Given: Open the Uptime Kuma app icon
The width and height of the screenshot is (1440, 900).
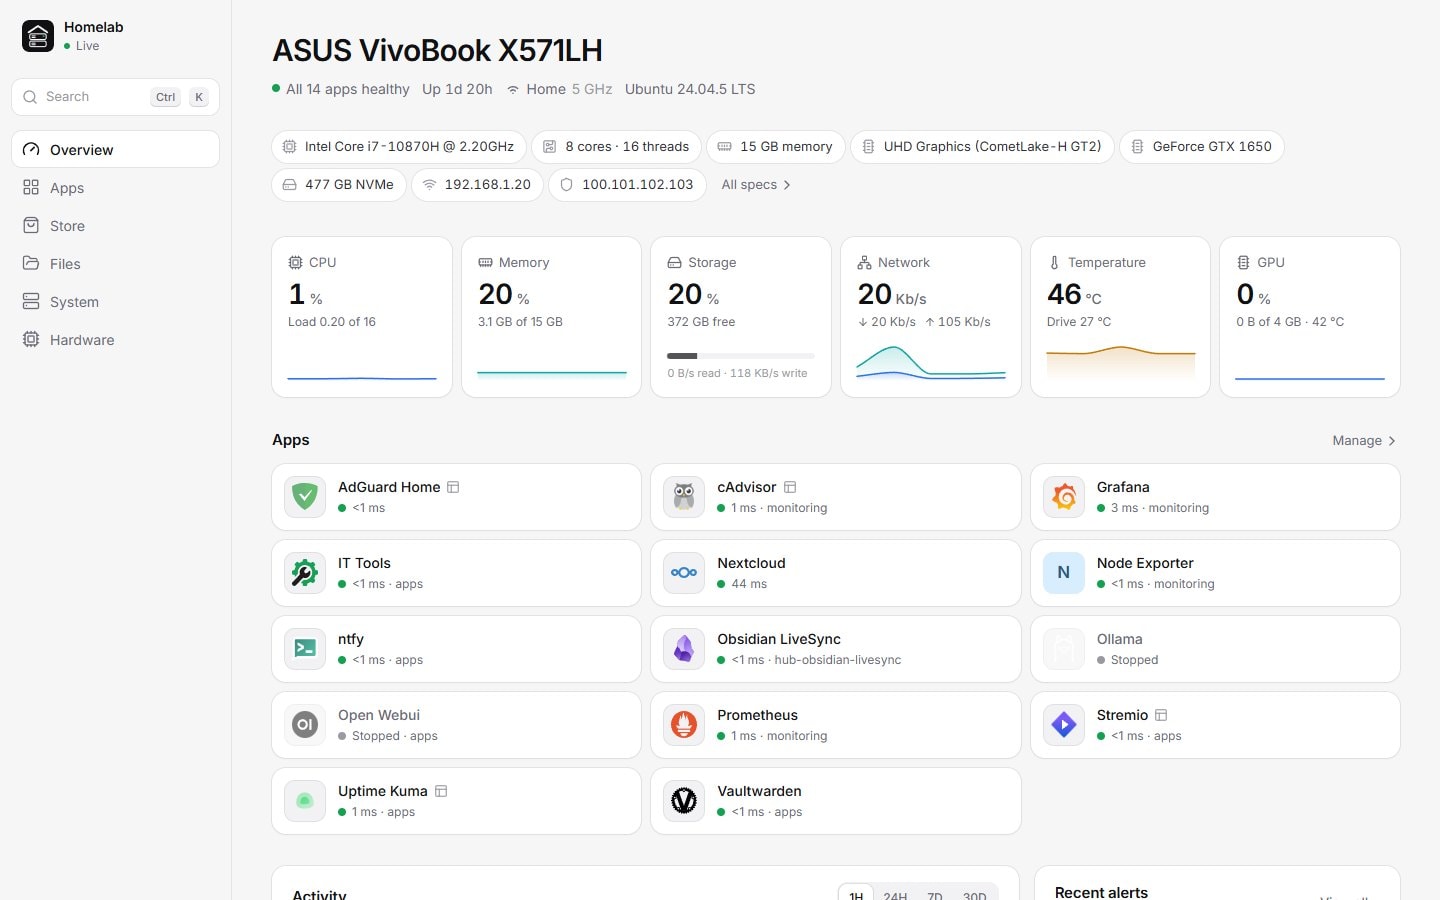Looking at the screenshot, I should tap(305, 801).
